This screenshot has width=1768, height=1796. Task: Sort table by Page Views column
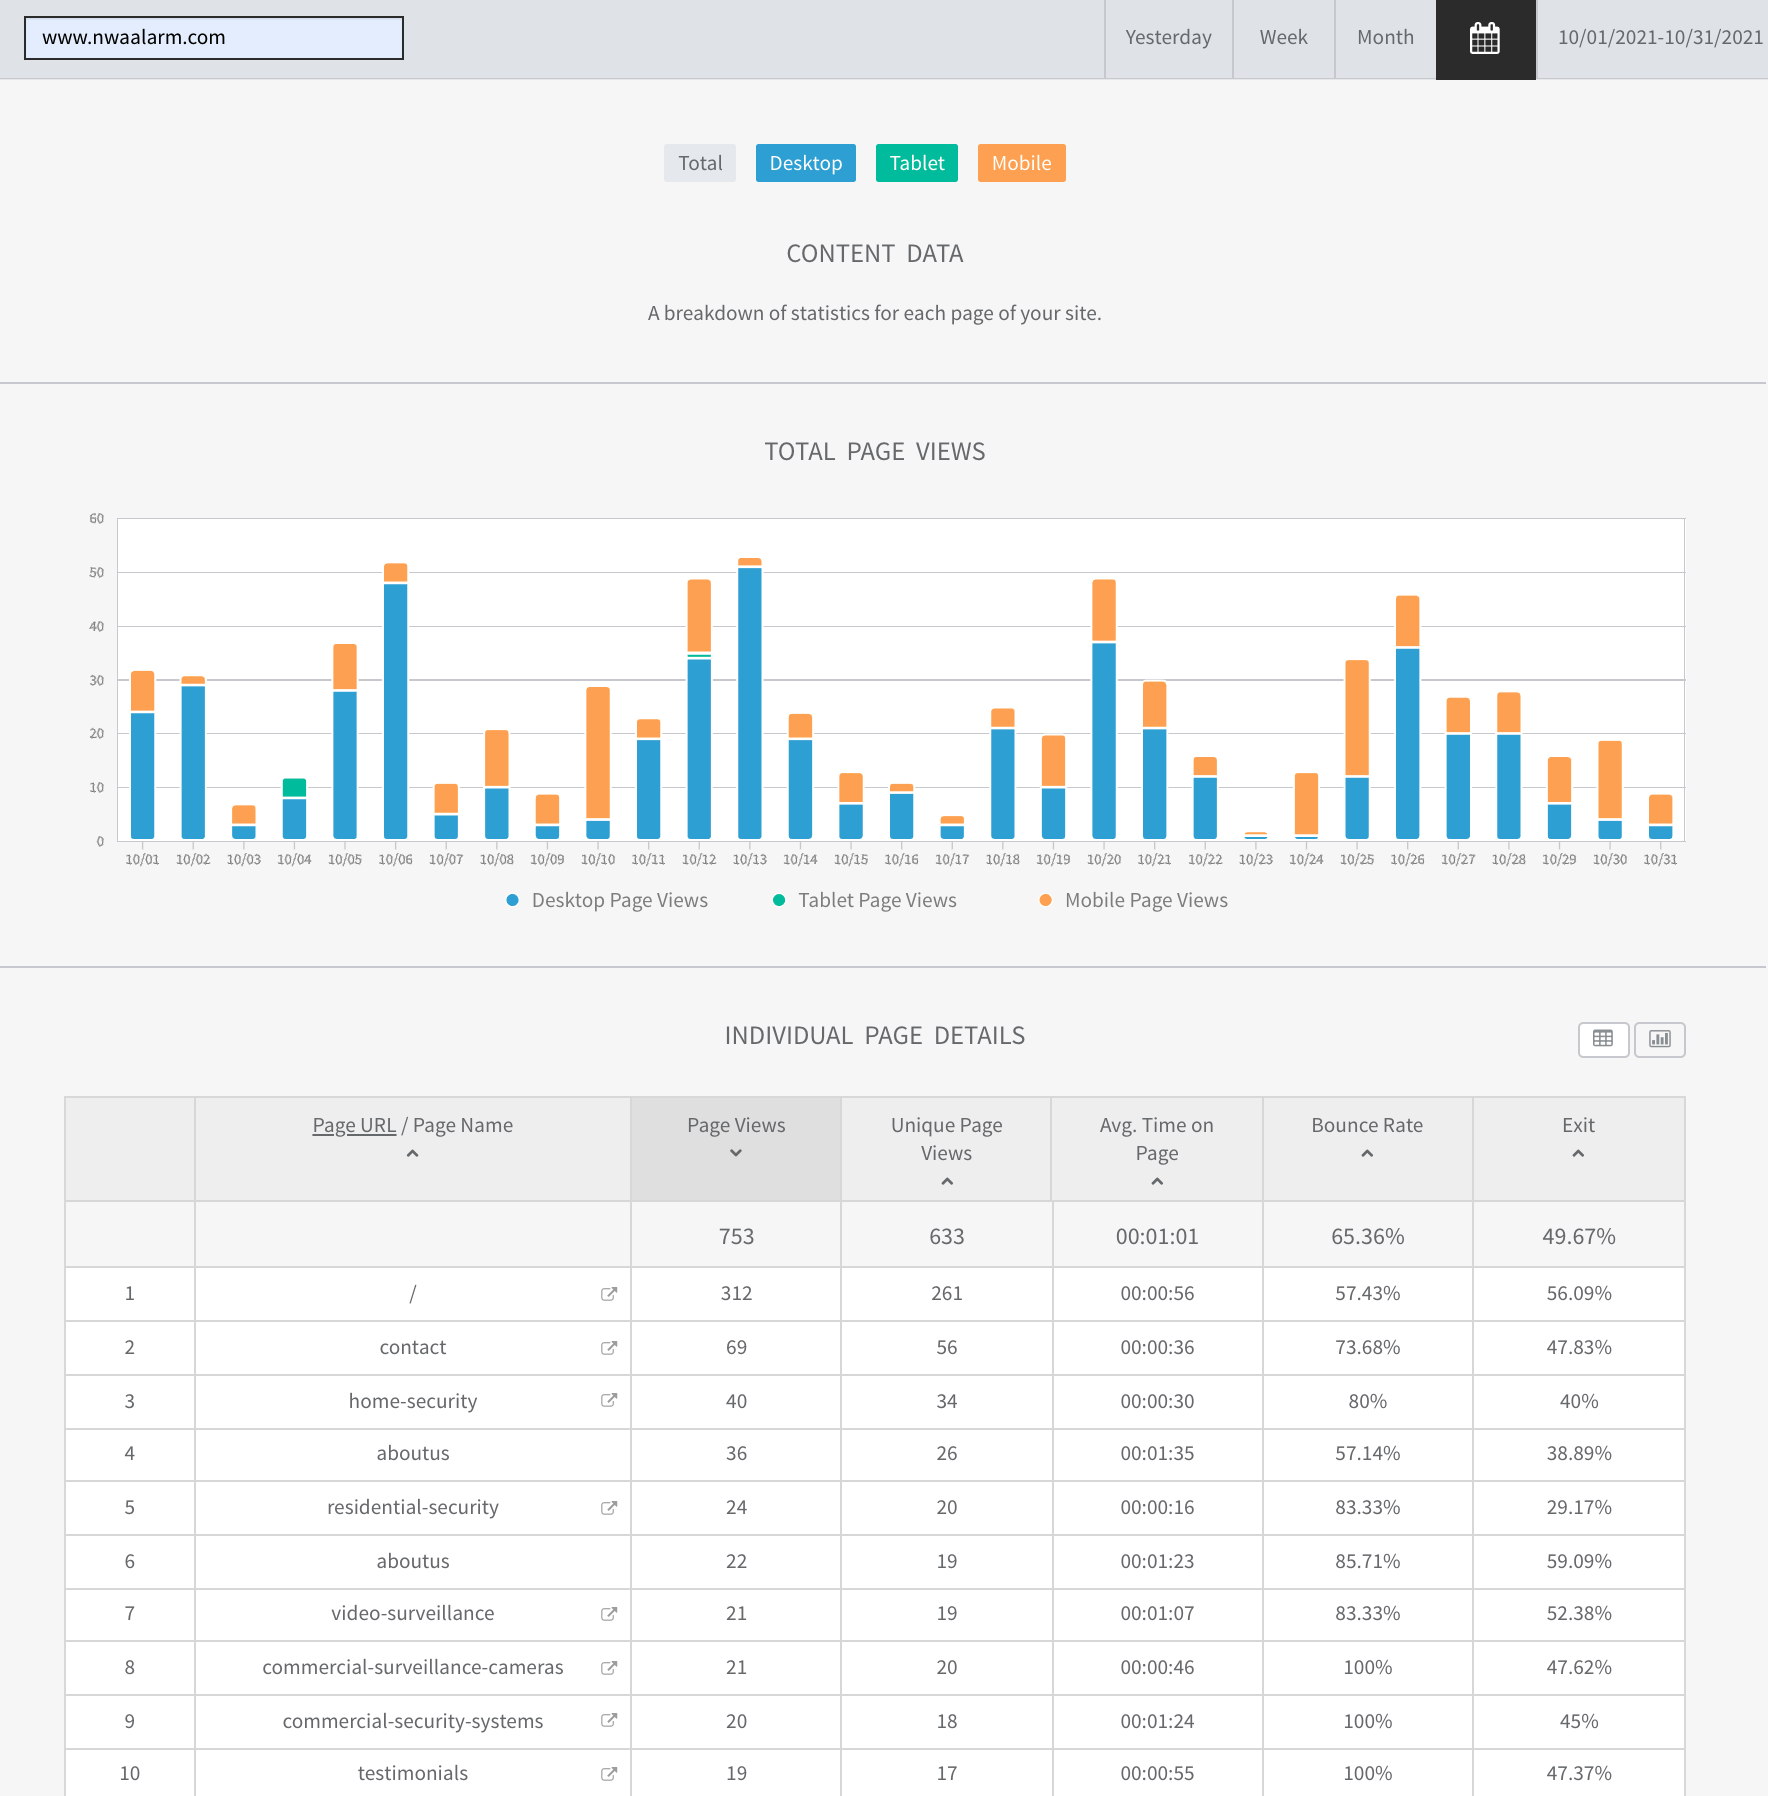(736, 1138)
